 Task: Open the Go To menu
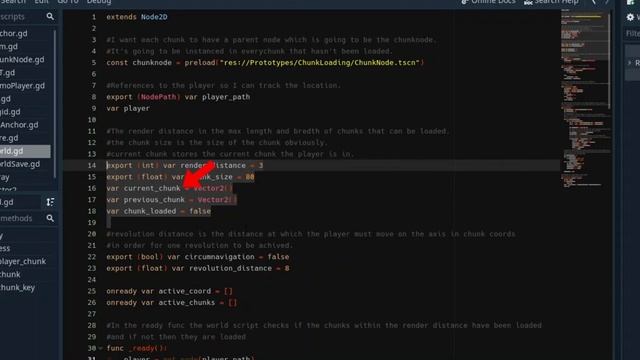pos(68,2)
